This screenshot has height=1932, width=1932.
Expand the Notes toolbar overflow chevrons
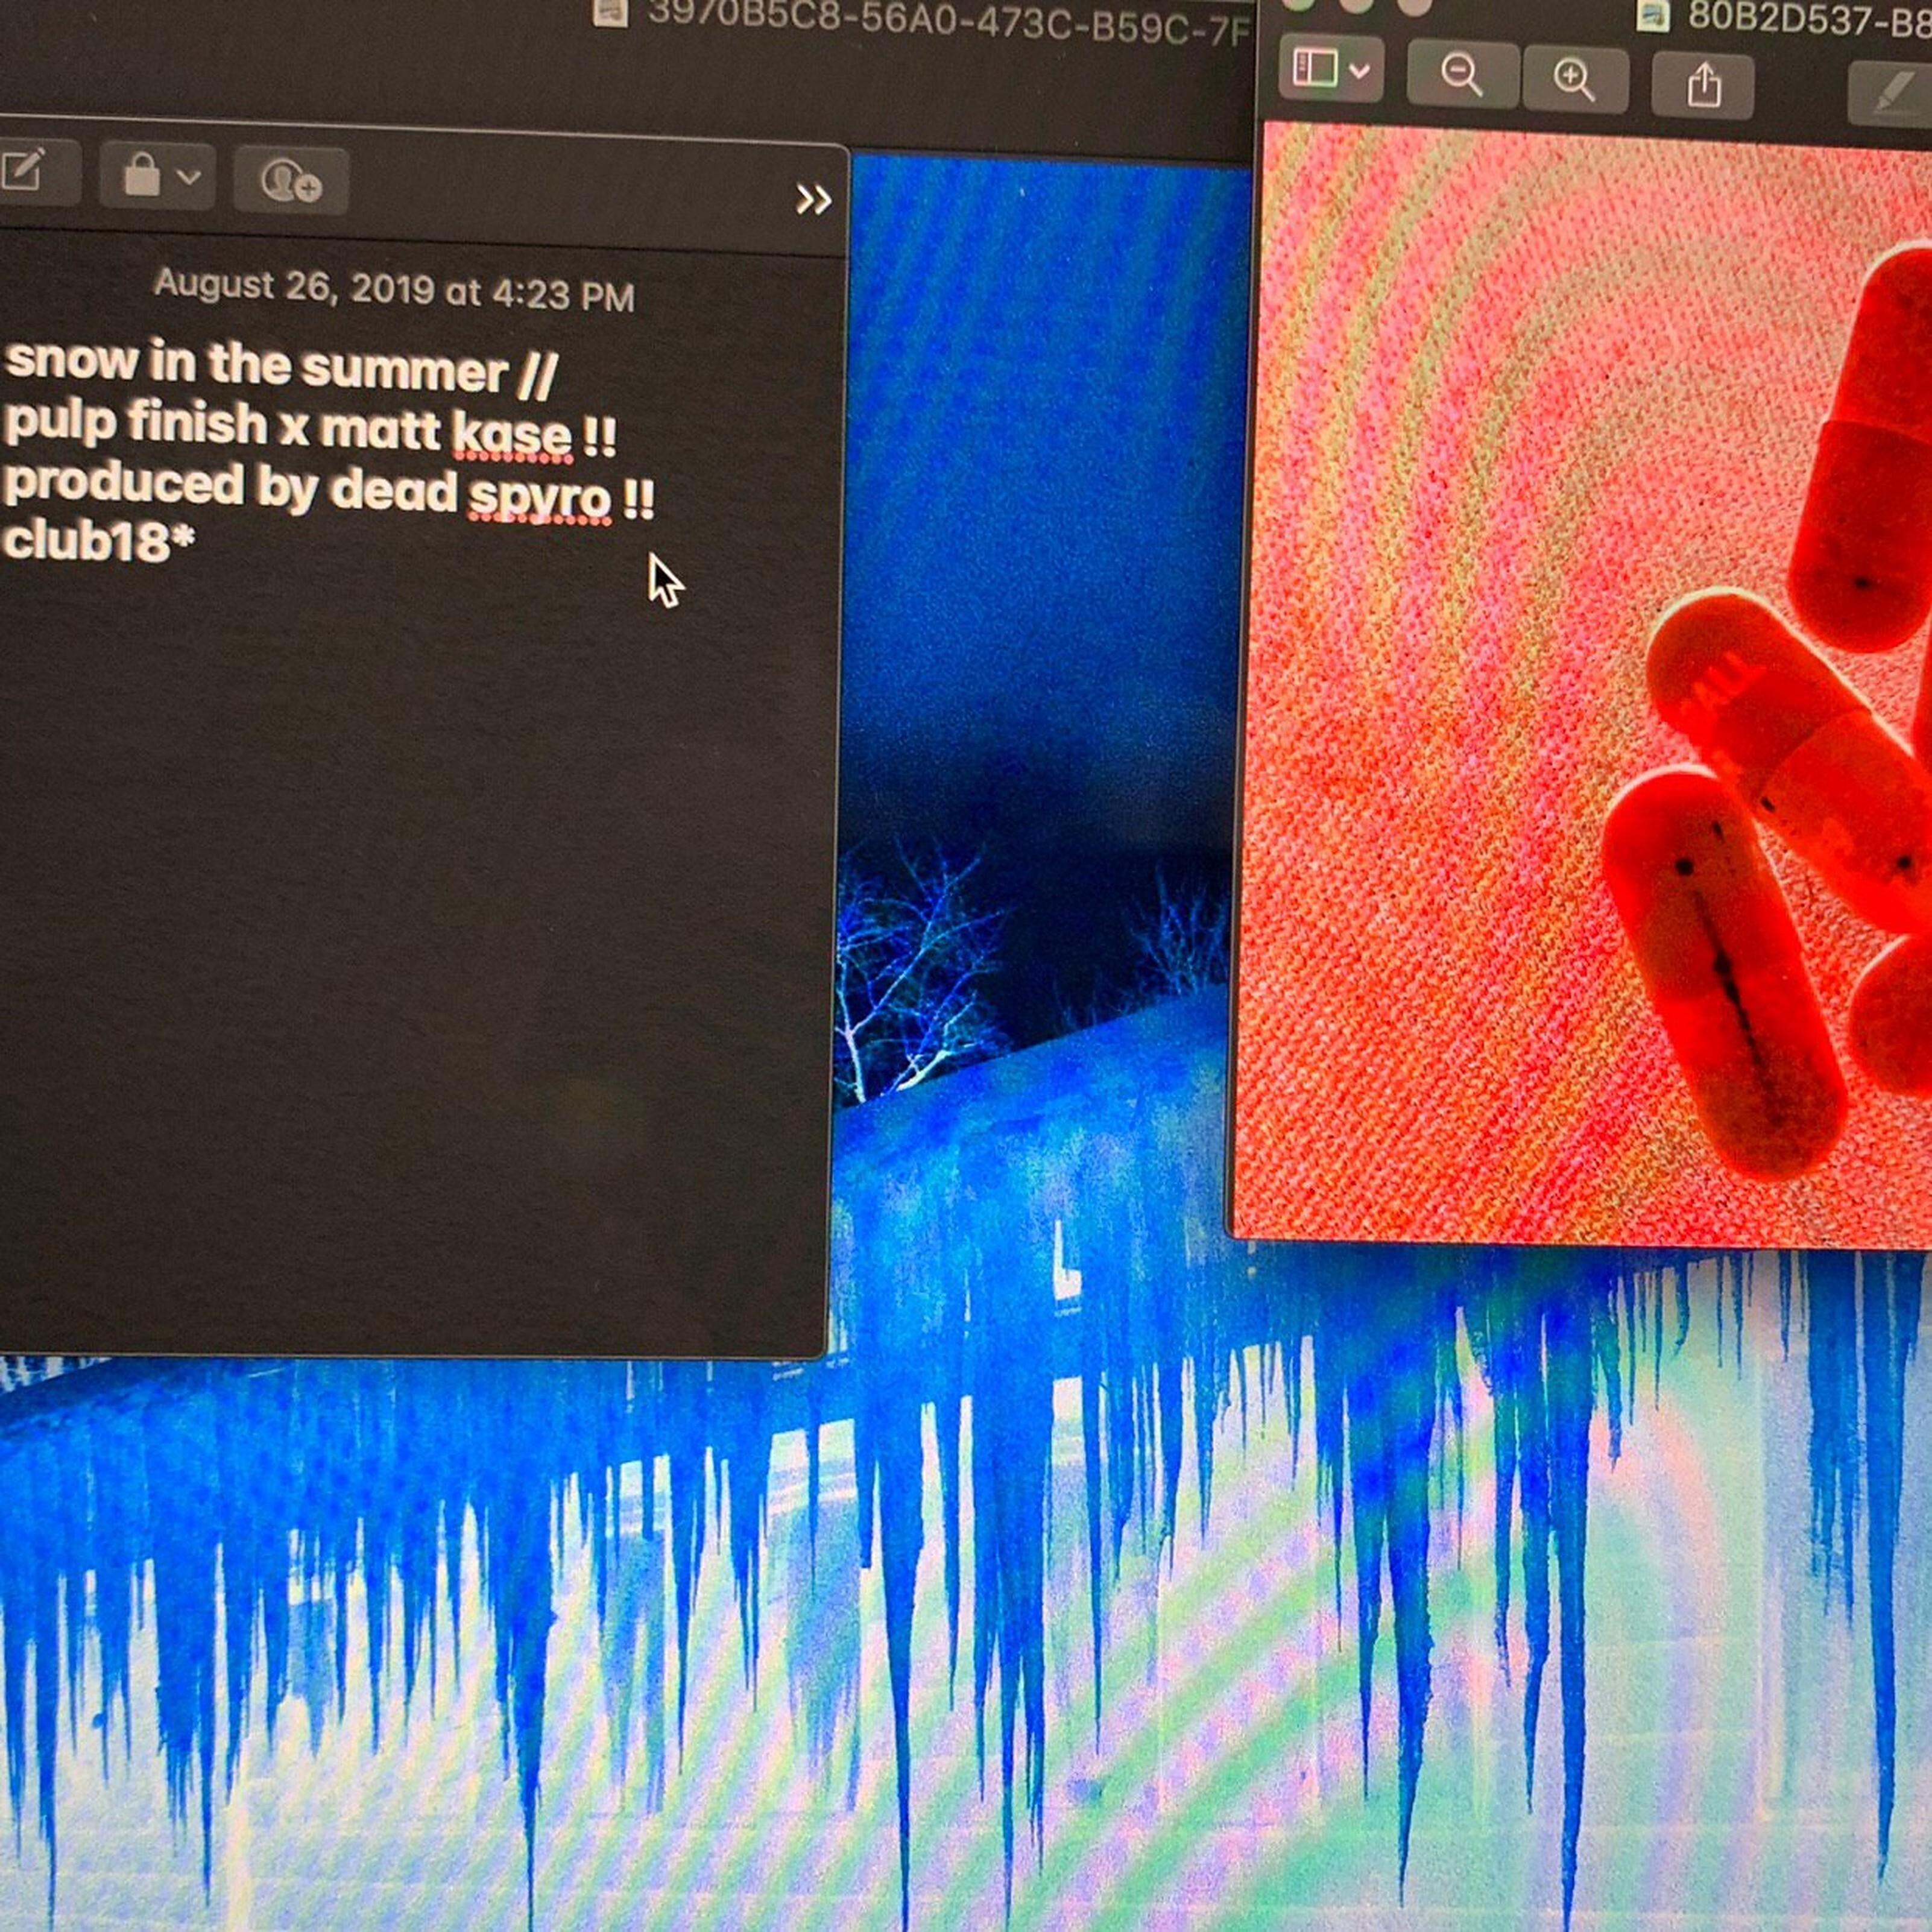(x=813, y=201)
